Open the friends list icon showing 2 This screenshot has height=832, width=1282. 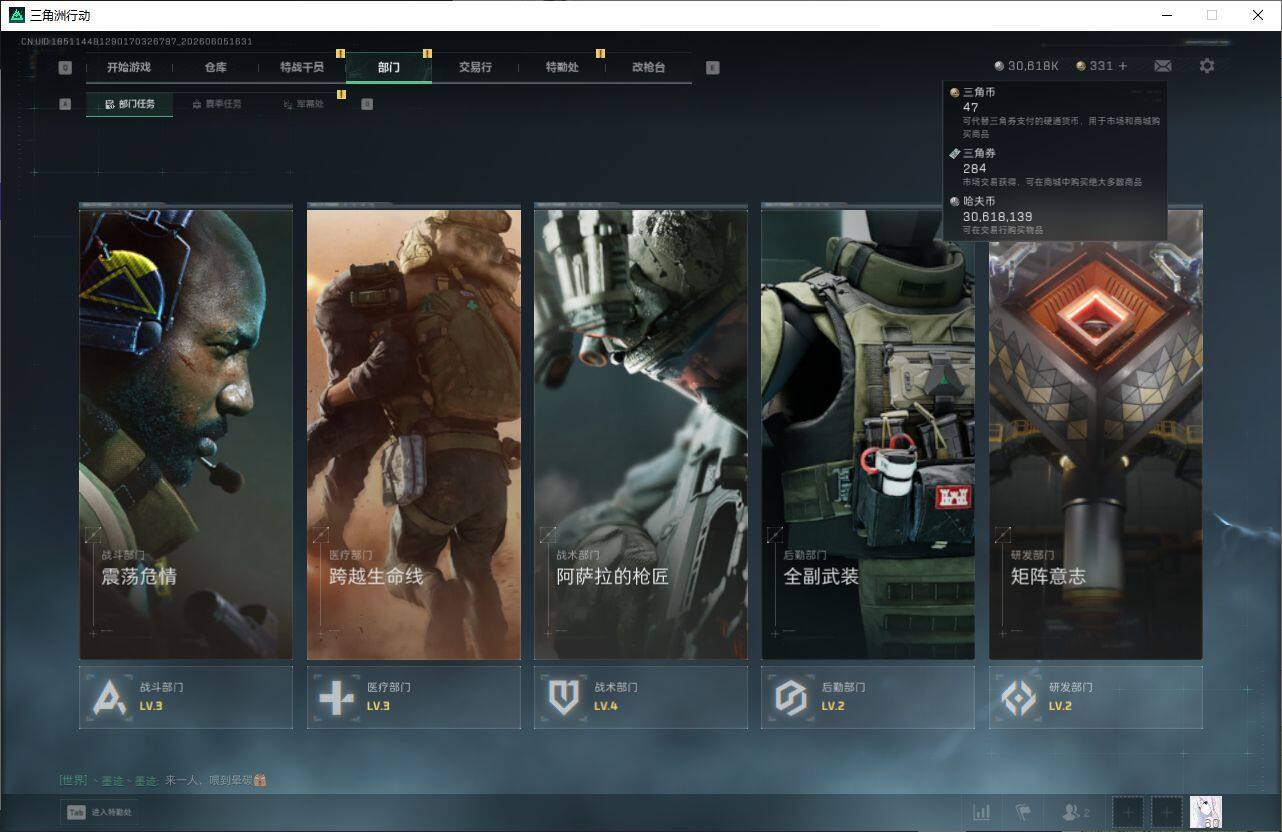[x=1075, y=812]
